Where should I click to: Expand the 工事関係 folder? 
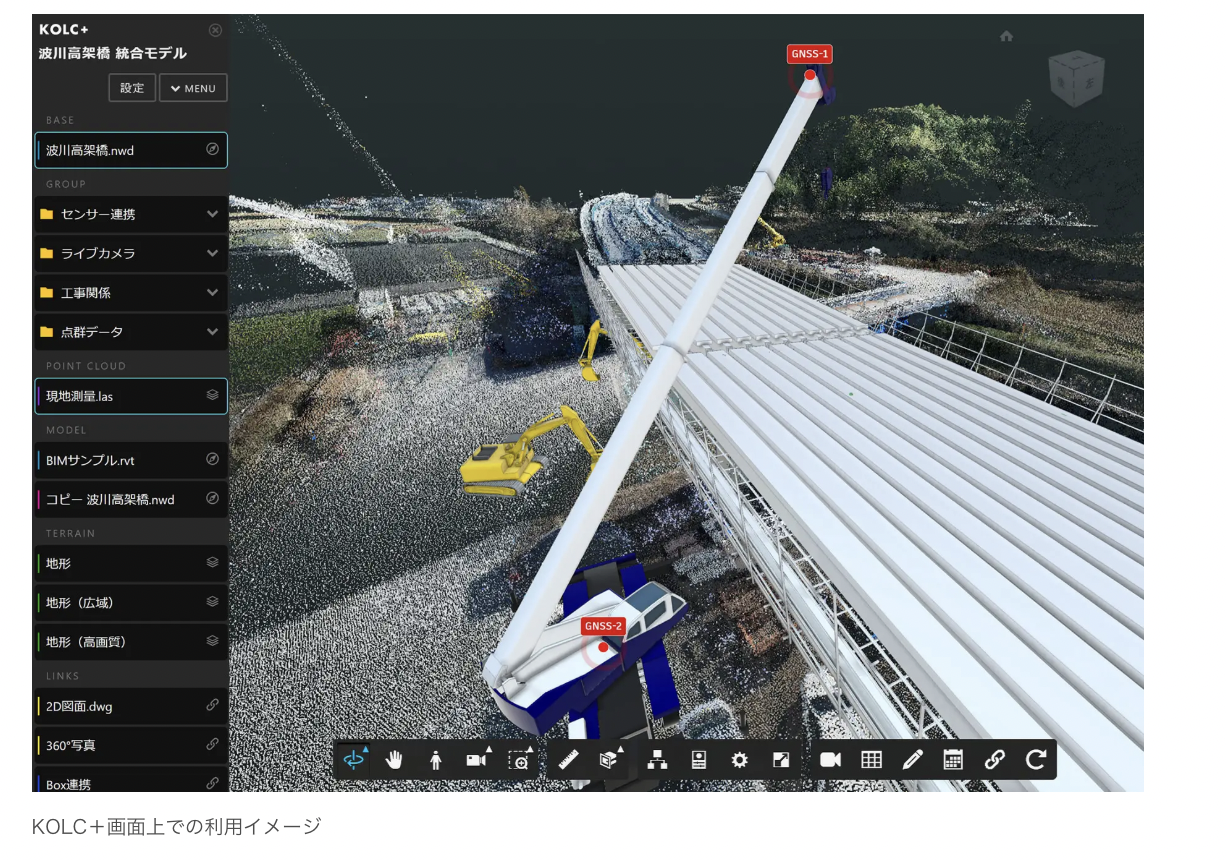pyautogui.click(x=131, y=292)
